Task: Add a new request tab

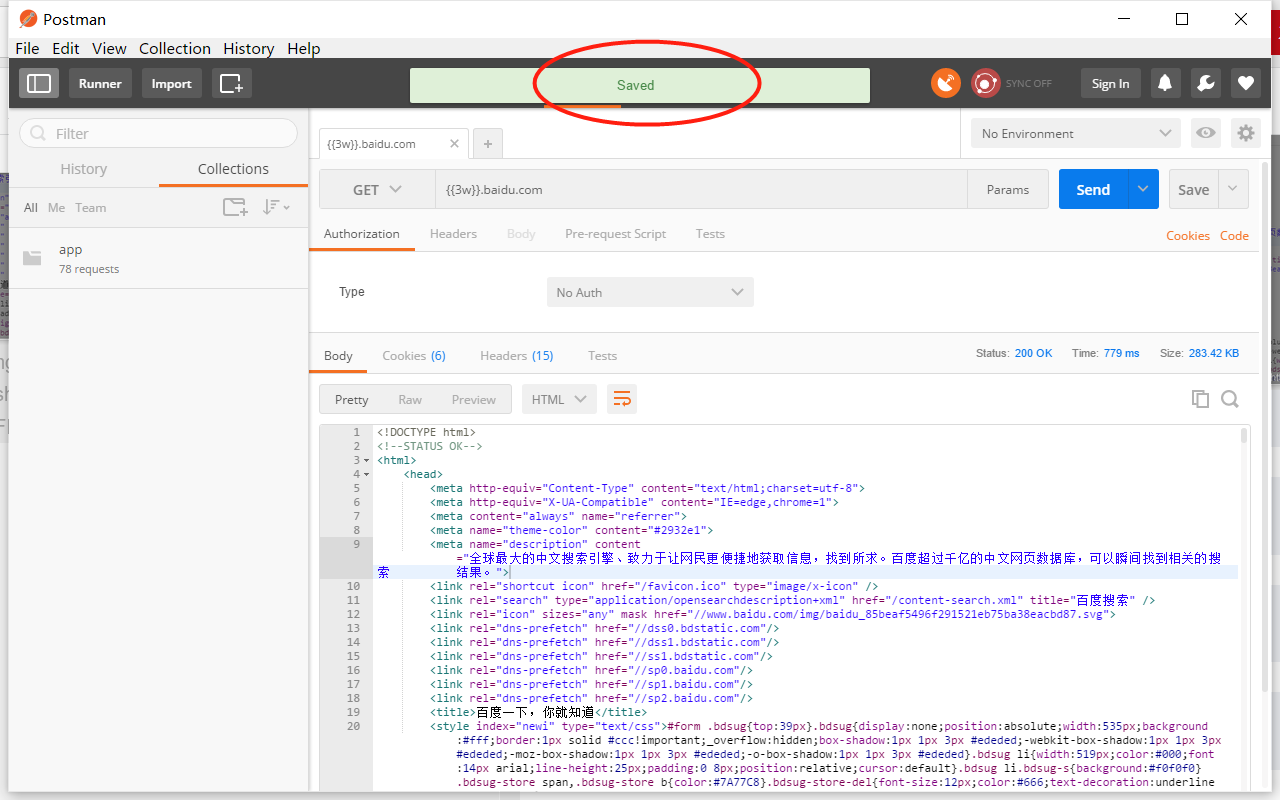Action: 488,144
